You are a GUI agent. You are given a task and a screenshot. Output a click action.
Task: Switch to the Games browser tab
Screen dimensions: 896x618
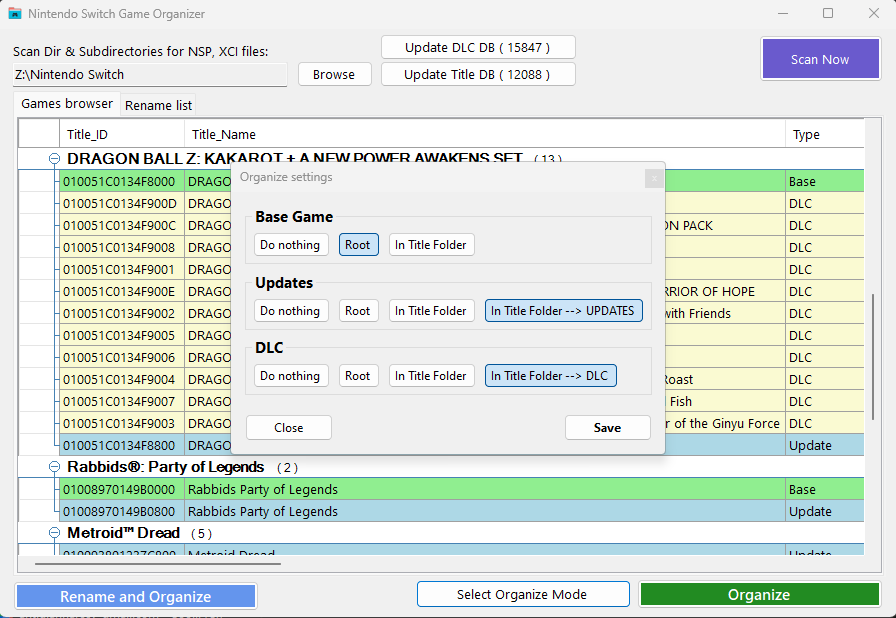[x=67, y=104]
